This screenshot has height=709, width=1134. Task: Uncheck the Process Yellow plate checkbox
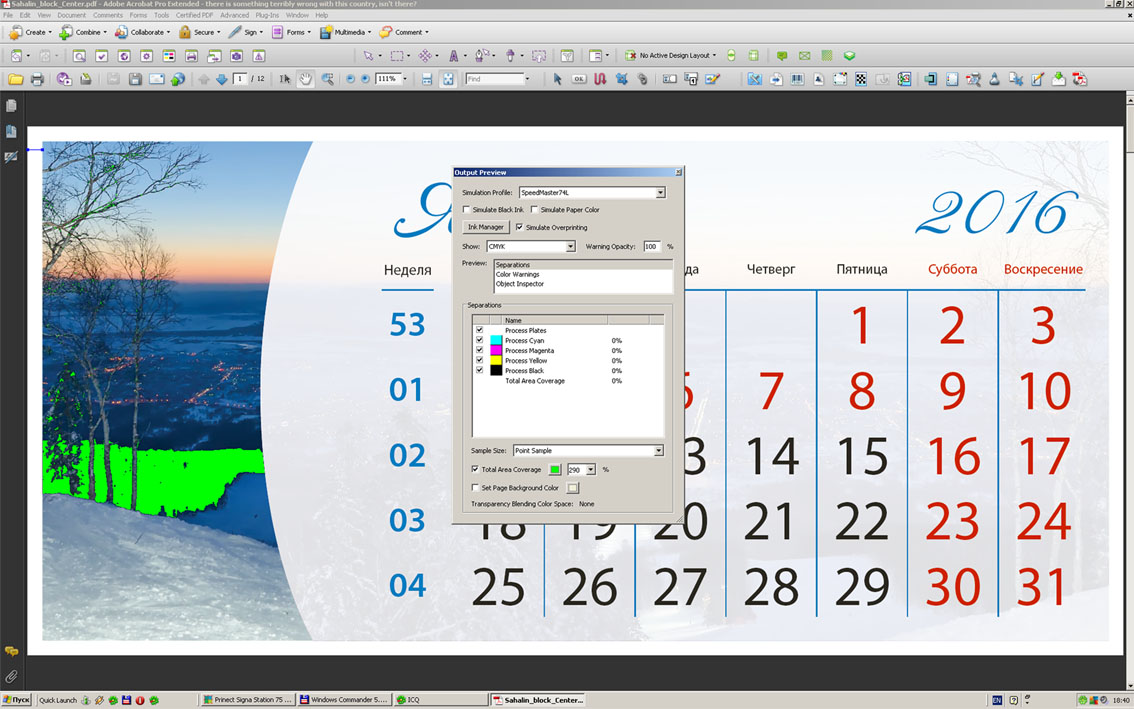click(x=479, y=360)
